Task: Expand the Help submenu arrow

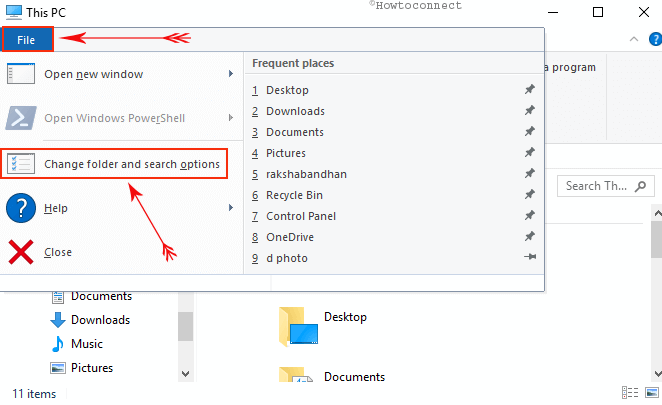Action: point(231,208)
